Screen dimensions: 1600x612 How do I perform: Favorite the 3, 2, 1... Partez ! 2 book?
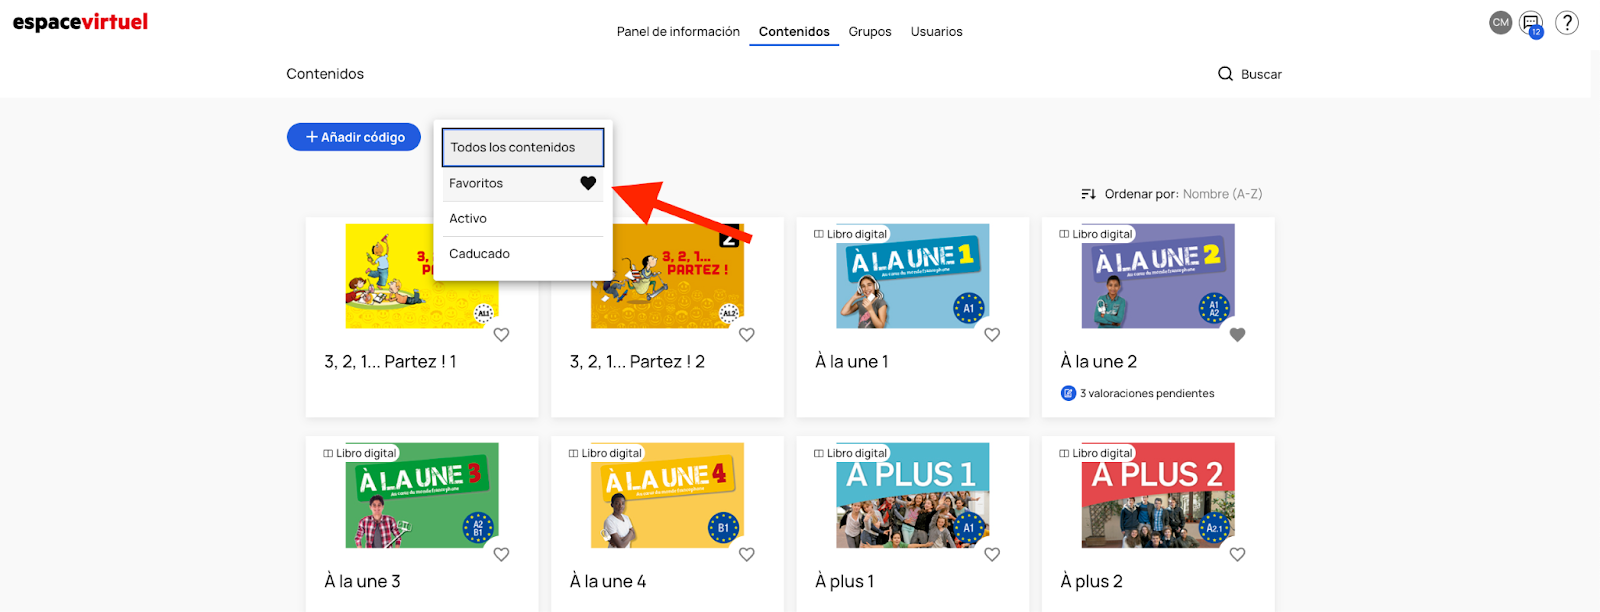coord(747,335)
